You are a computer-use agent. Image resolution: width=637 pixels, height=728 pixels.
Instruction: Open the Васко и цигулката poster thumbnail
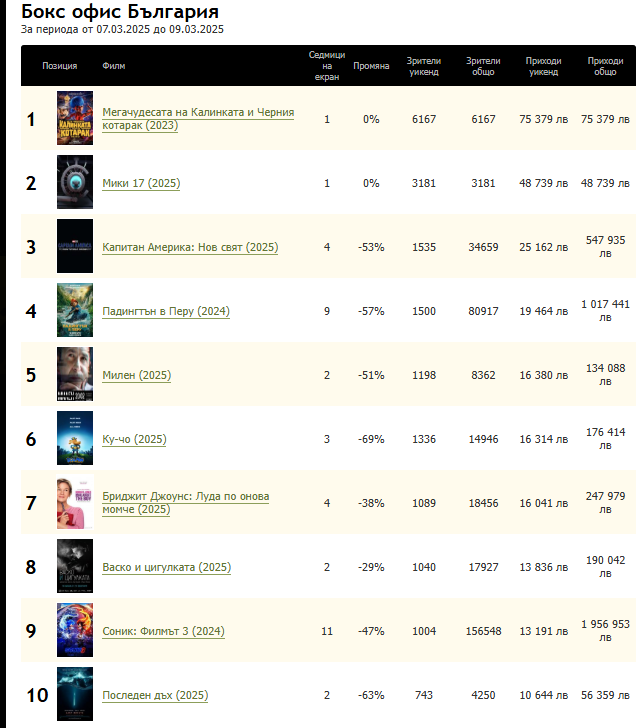75,567
